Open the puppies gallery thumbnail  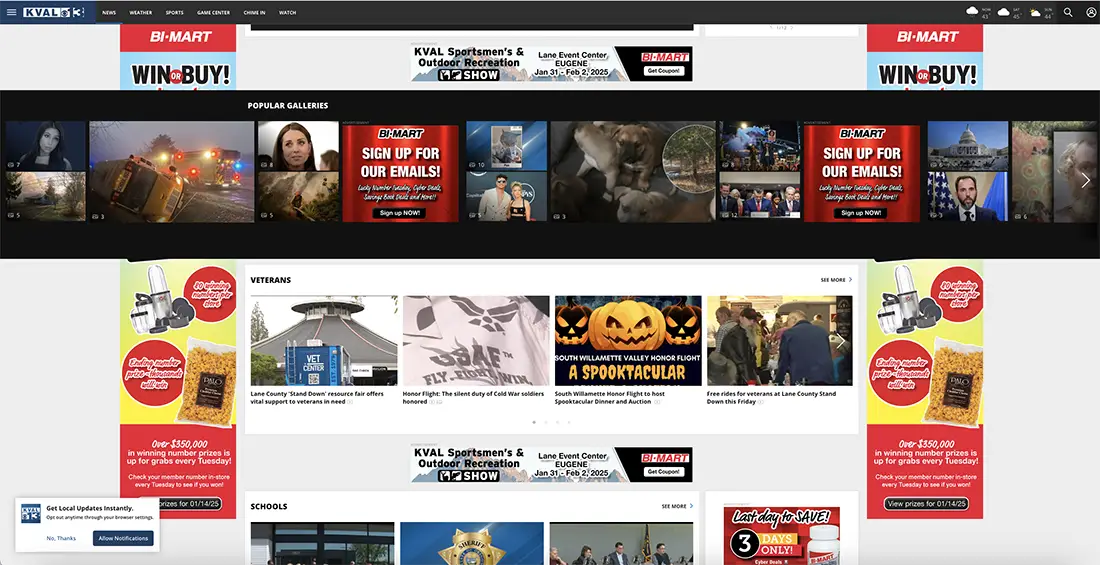coord(633,172)
